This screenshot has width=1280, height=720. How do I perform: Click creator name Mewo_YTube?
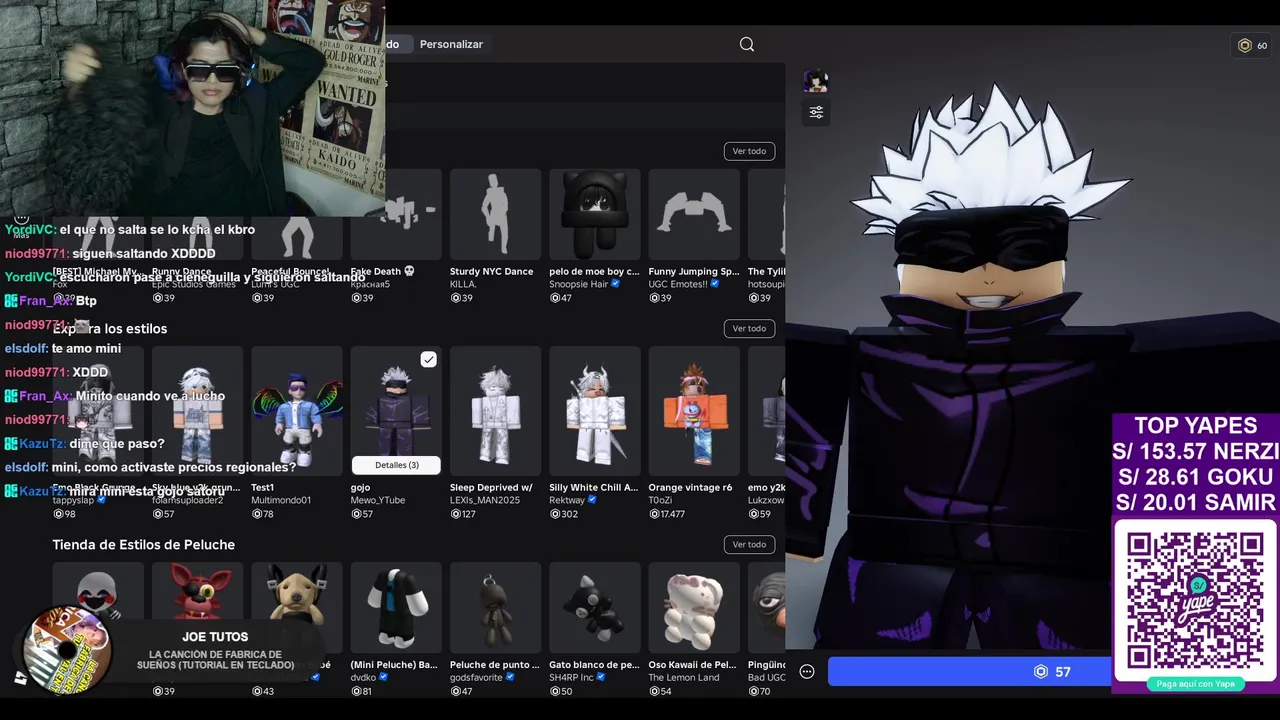pos(378,500)
